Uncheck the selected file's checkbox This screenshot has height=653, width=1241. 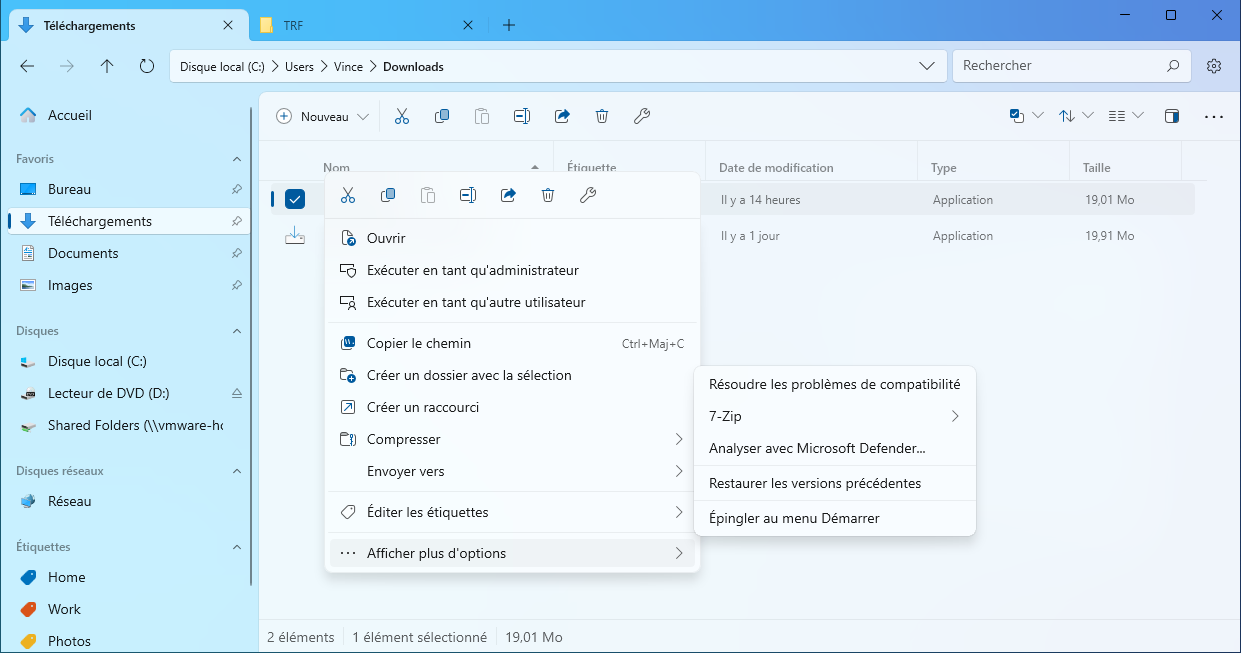point(295,199)
